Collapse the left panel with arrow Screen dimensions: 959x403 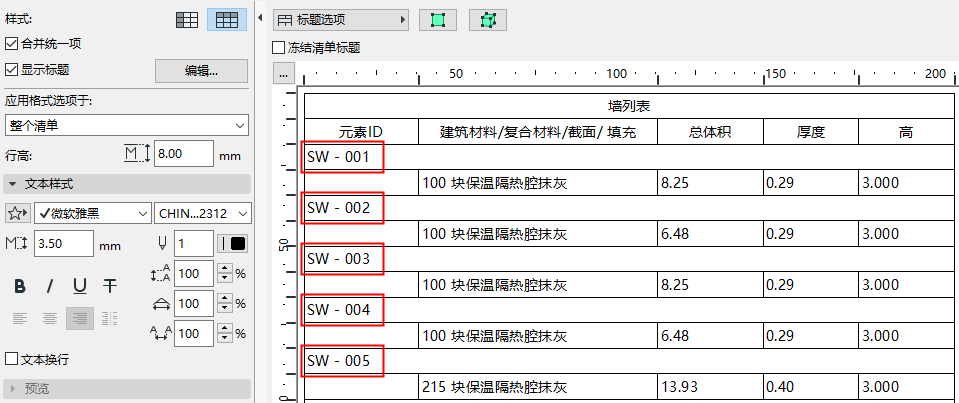(259, 17)
